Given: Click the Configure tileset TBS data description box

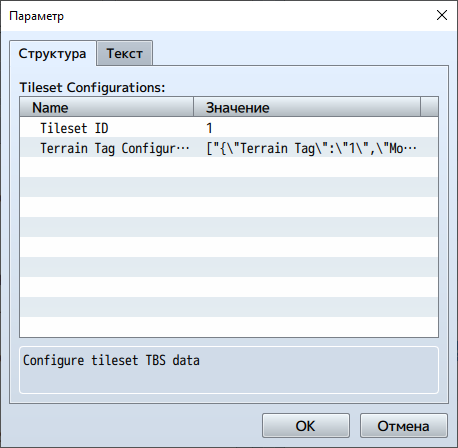Looking at the screenshot, I should click(x=229, y=370).
